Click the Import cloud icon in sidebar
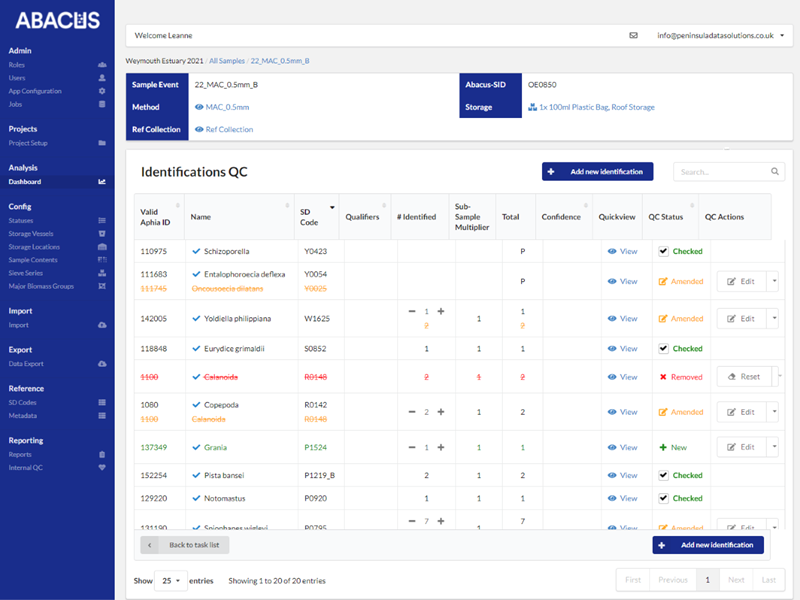The width and height of the screenshot is (800, 600). click(x=102, y=325)
